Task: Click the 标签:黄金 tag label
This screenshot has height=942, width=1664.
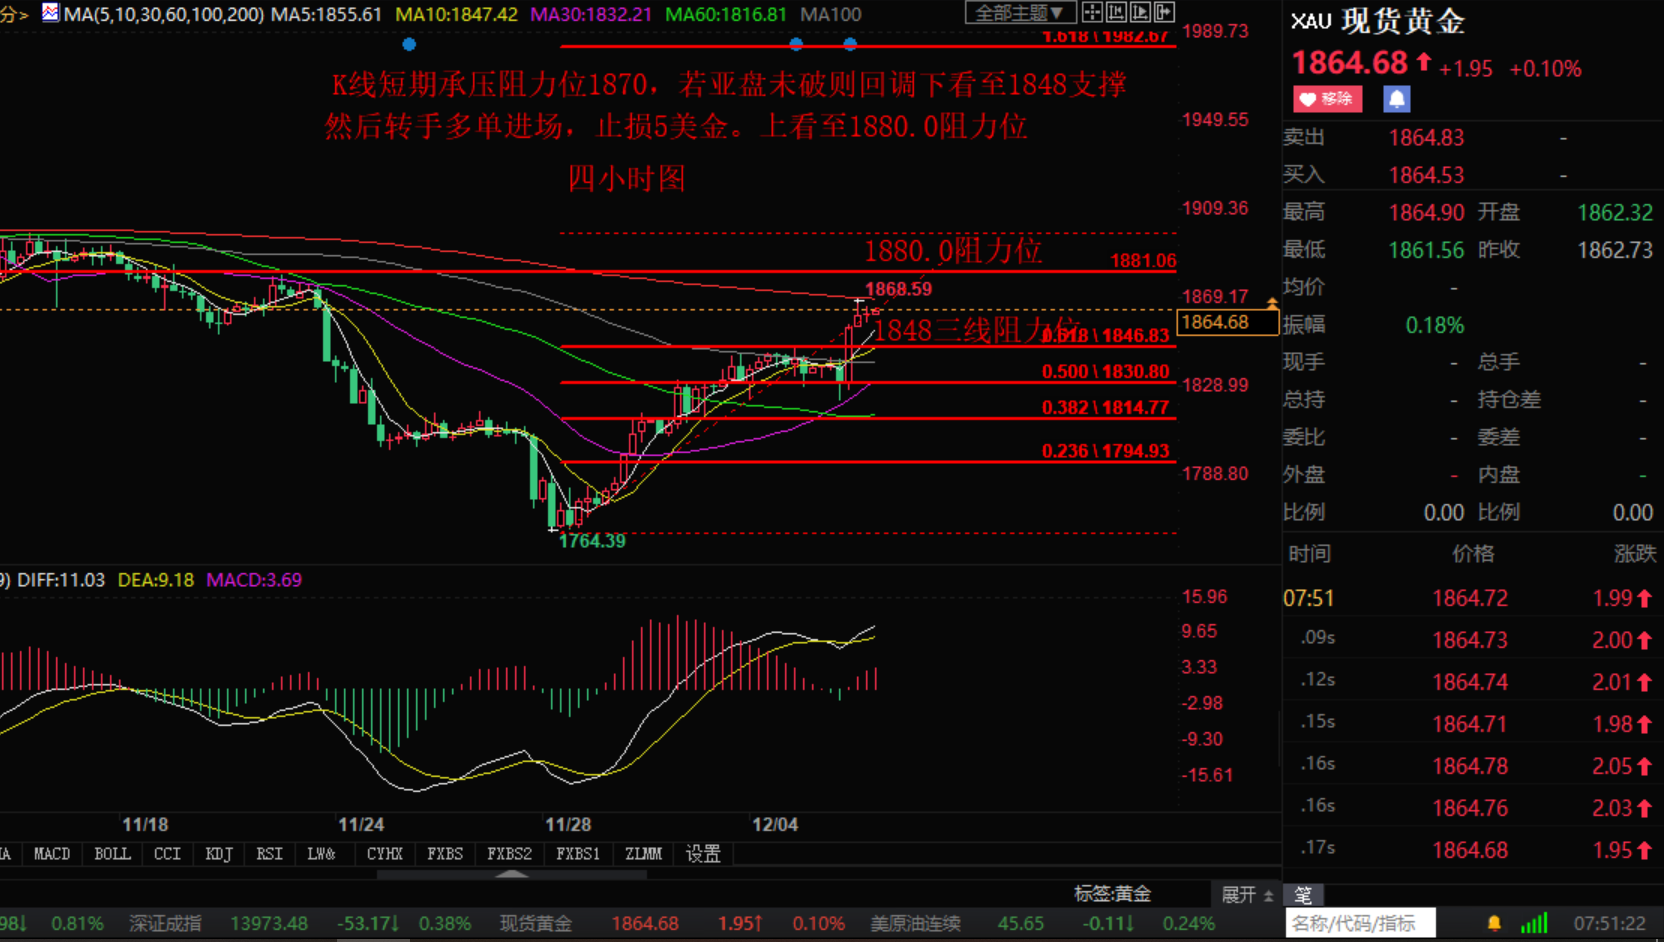Action: [x=1112, y=894]
